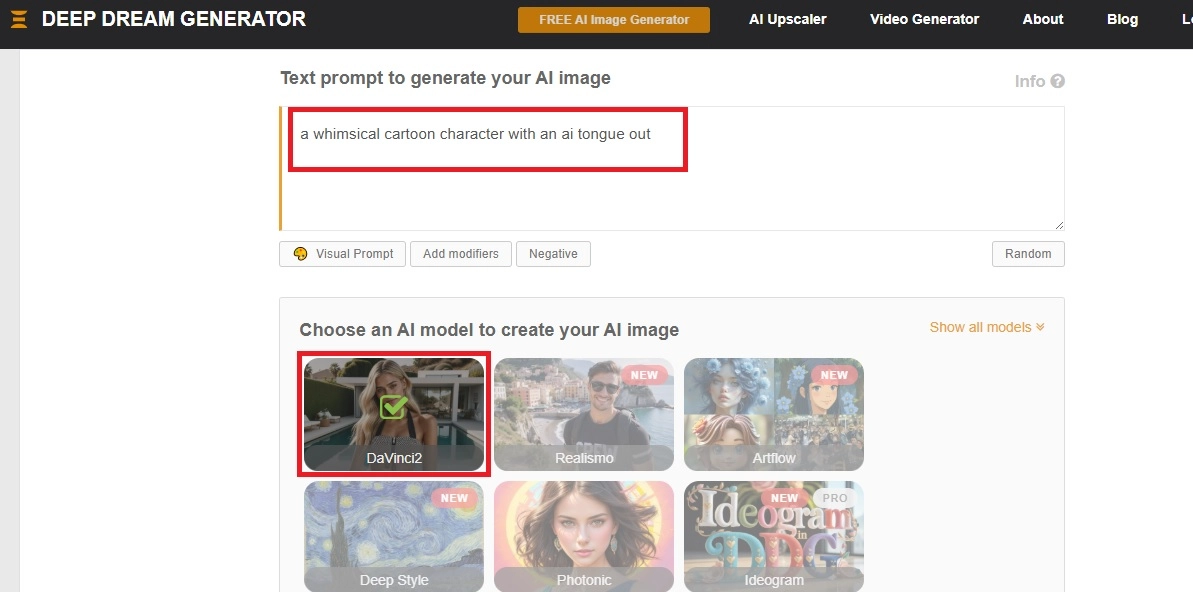Open the About page
The height and width of the screenshot is (592, 1193).
click(x=1042, y=20)
